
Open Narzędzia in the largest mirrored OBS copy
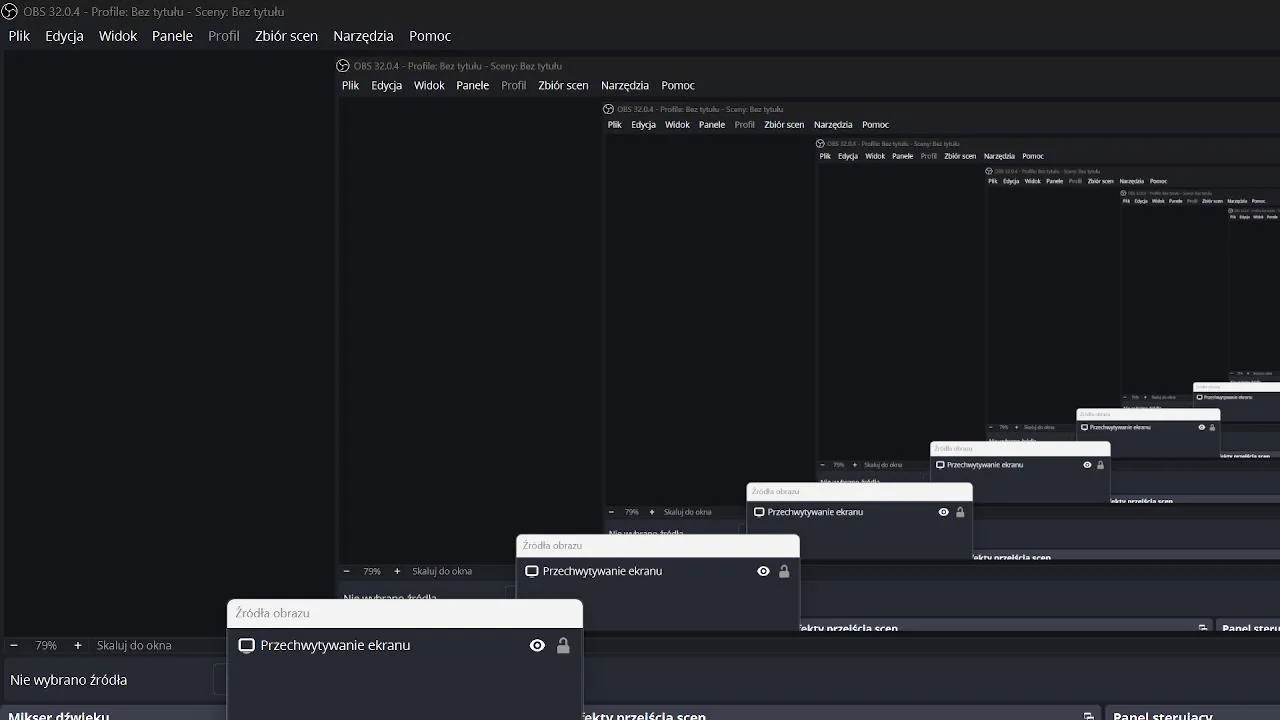625,85
